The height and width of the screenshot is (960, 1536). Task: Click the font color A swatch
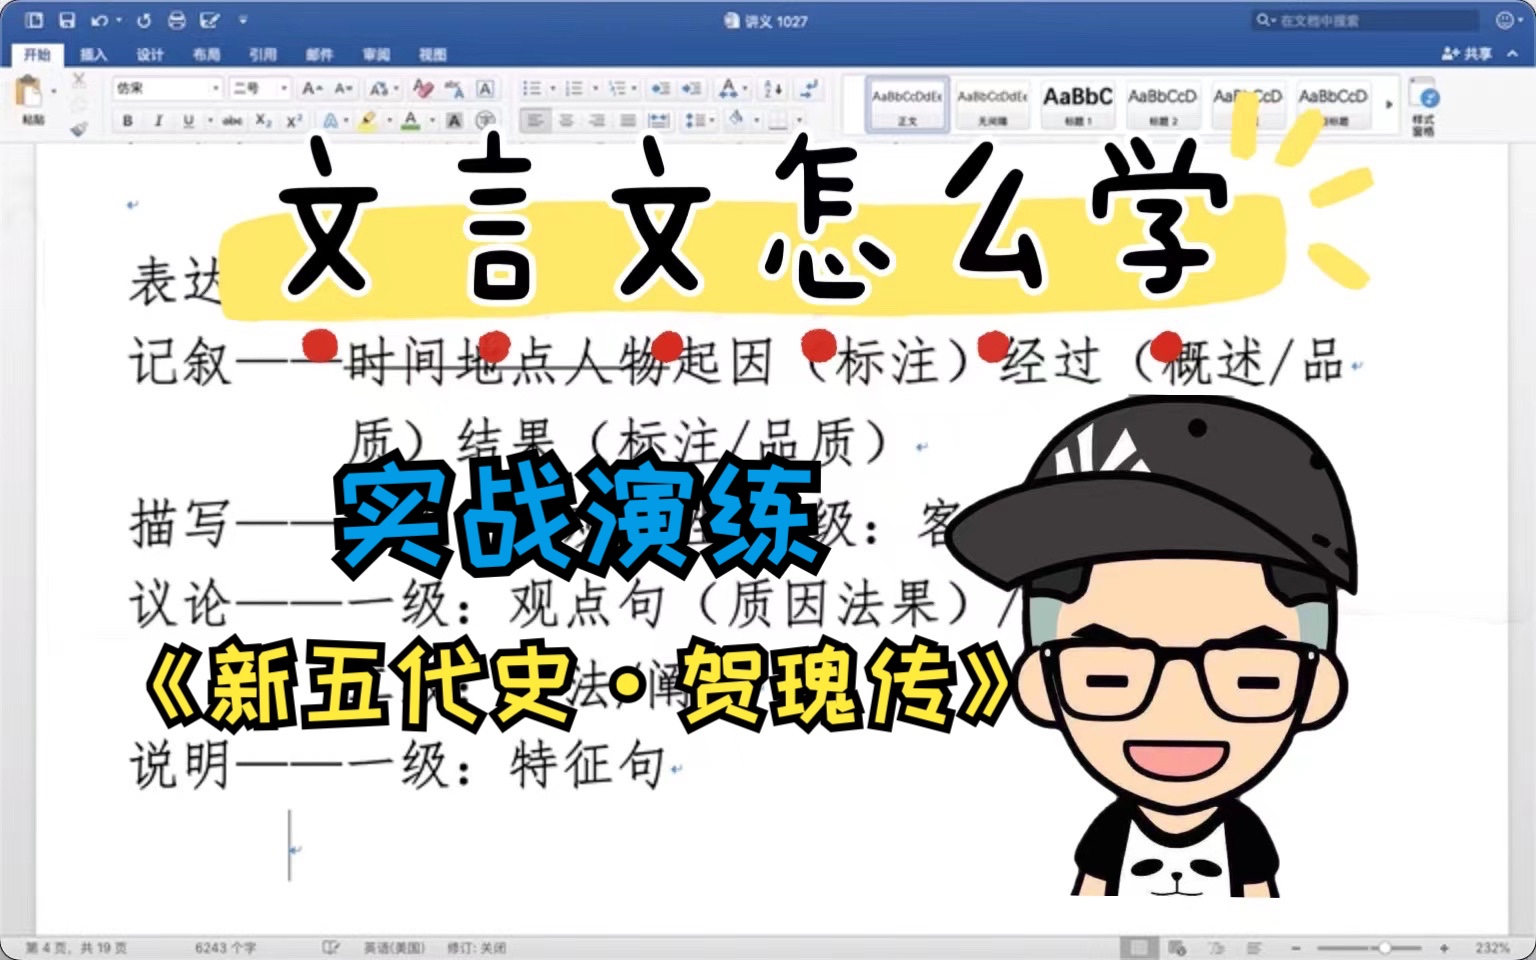click(410, 120)
